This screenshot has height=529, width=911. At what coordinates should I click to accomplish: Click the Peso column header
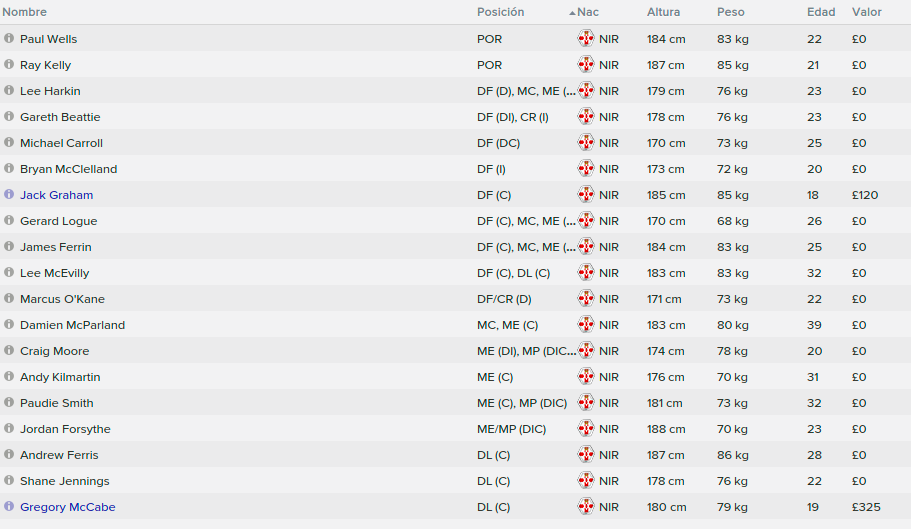click(730, 12)
